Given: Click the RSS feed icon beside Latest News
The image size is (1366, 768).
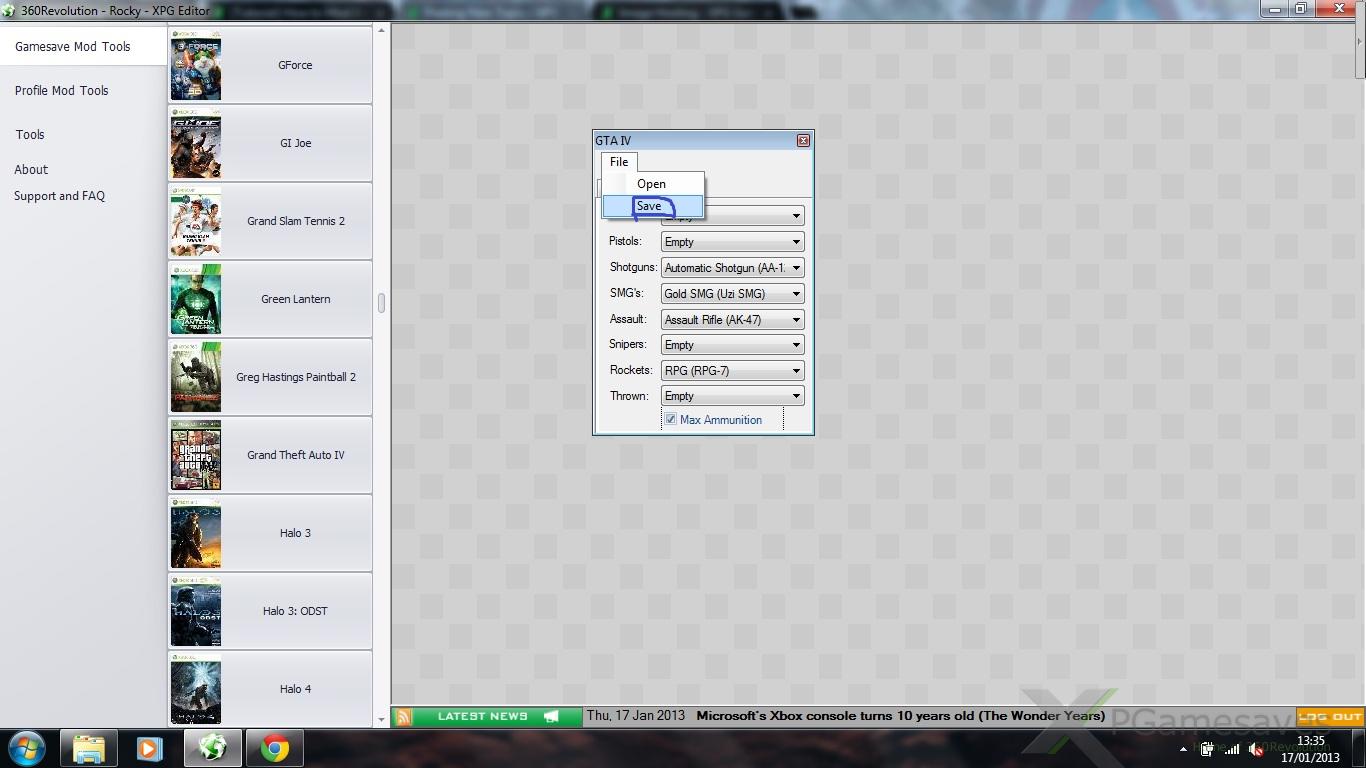Looking at the screenshot, I should (x=403, y=717).
